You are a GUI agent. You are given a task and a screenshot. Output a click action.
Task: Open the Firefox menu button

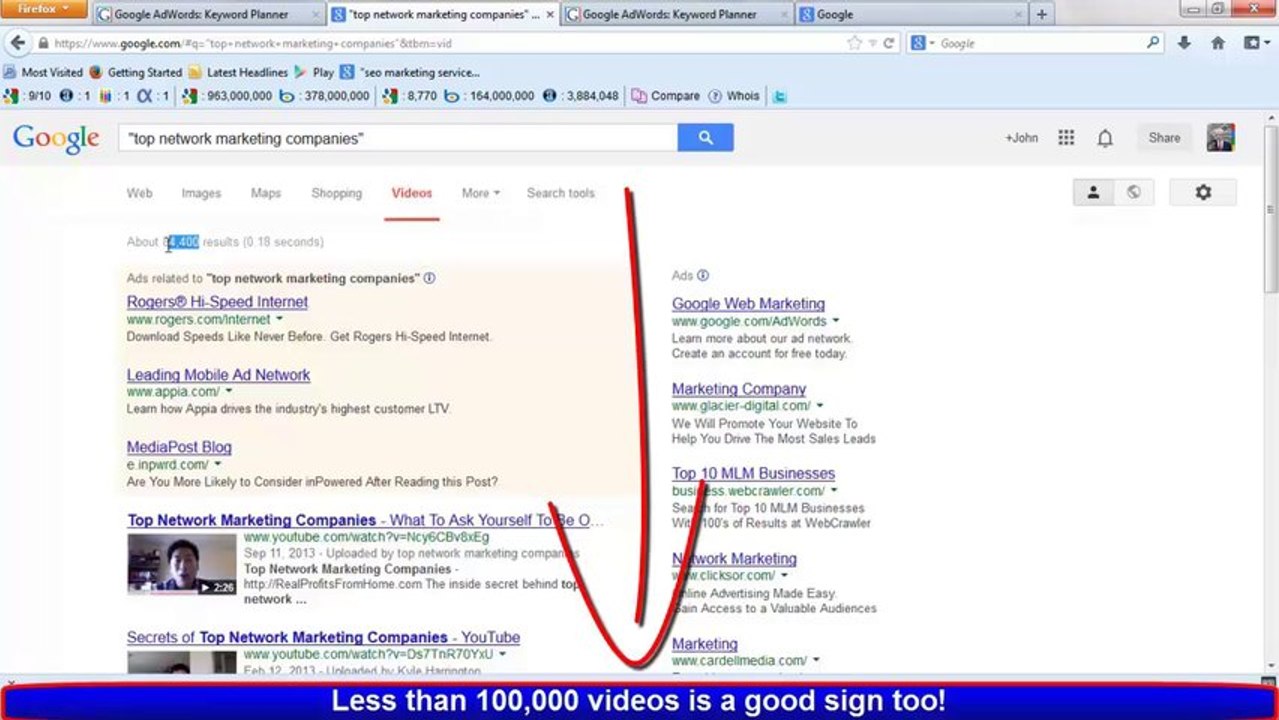[x=45, y=9]
